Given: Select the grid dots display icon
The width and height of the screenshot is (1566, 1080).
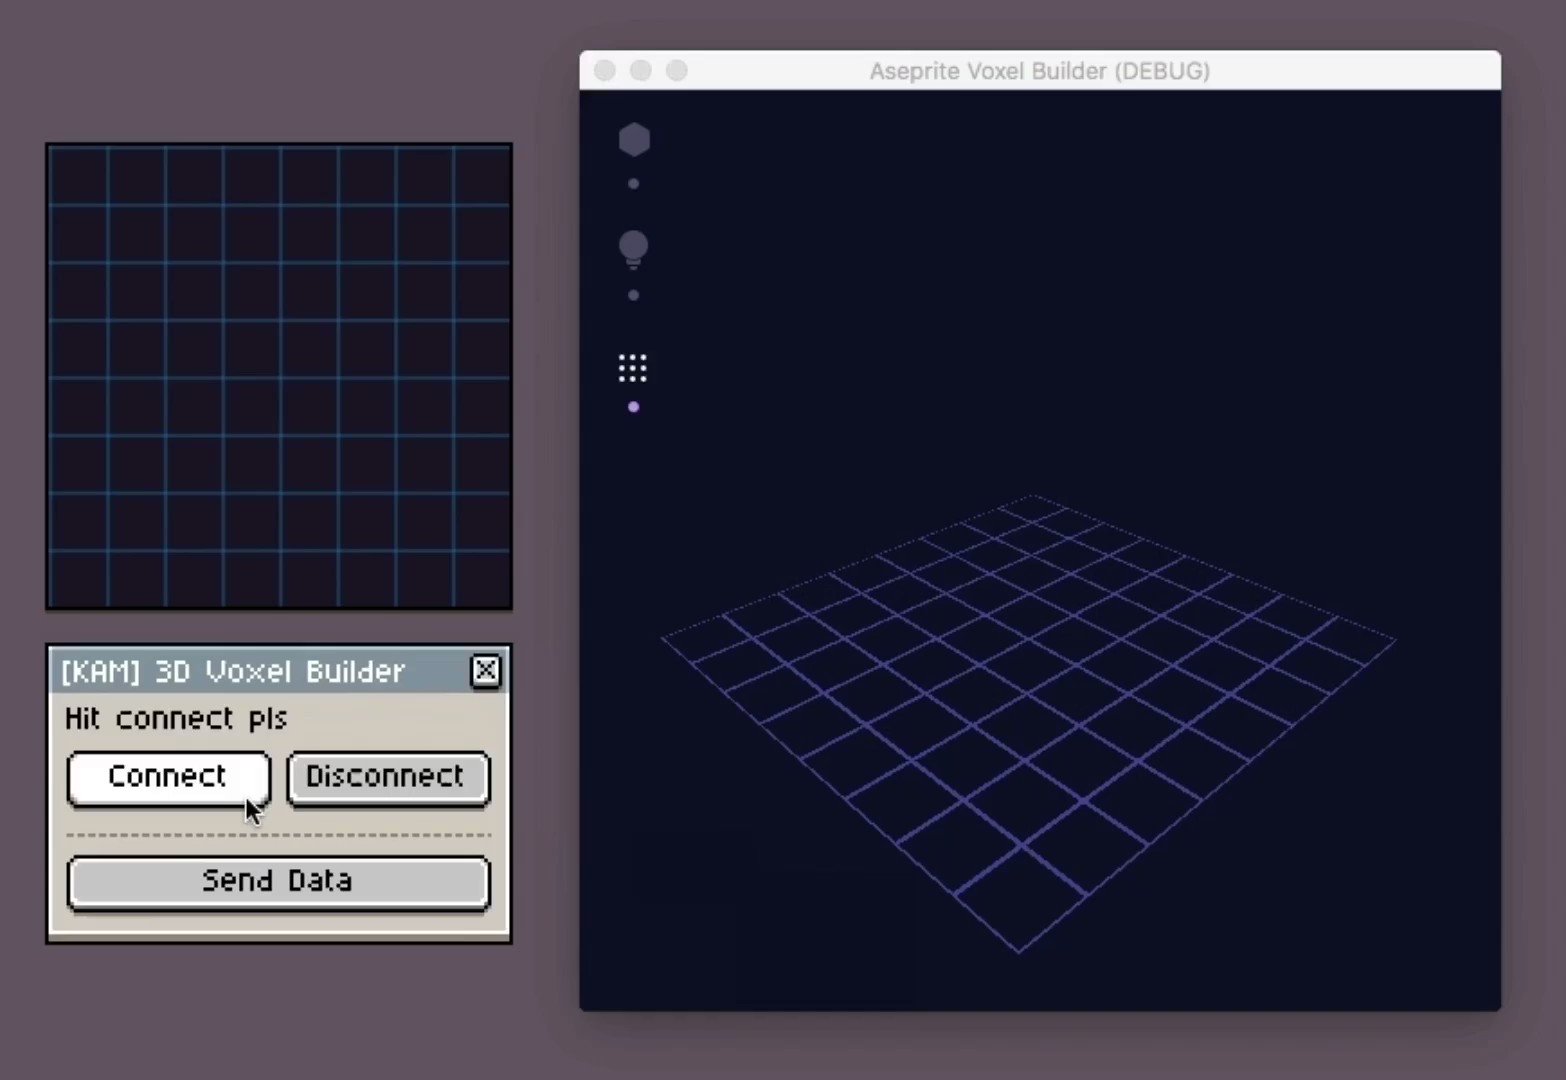Looking at the screenshot, I should click(632, 369).
